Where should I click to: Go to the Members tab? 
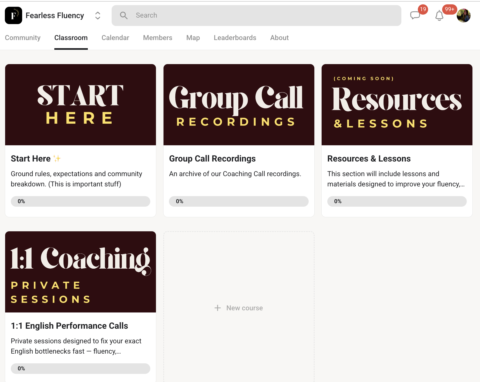158,38
